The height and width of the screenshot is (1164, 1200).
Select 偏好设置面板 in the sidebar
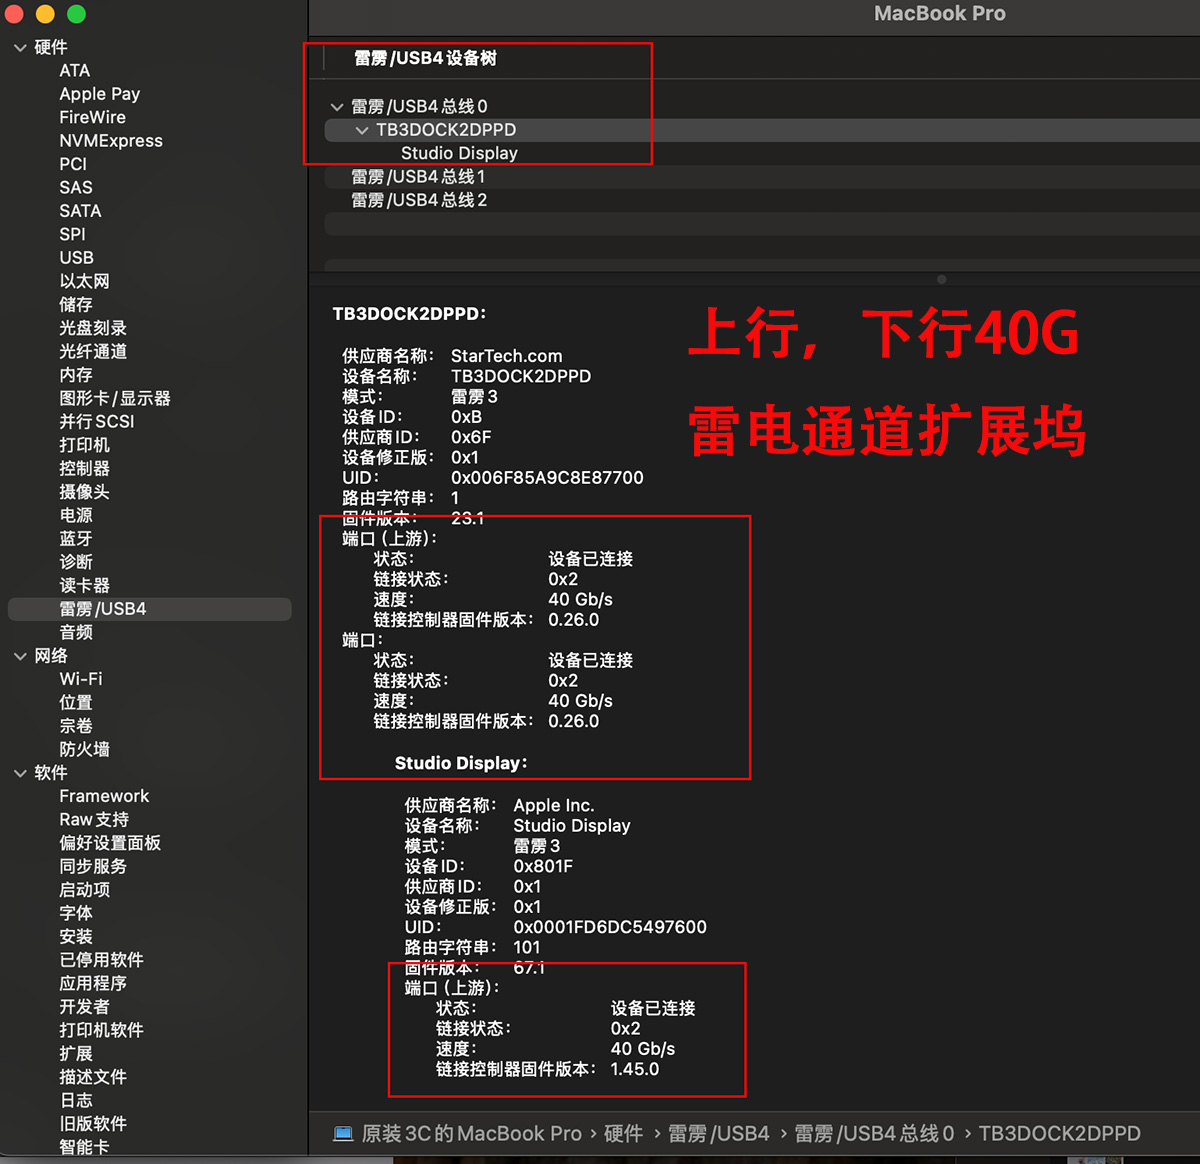[110, 843]
